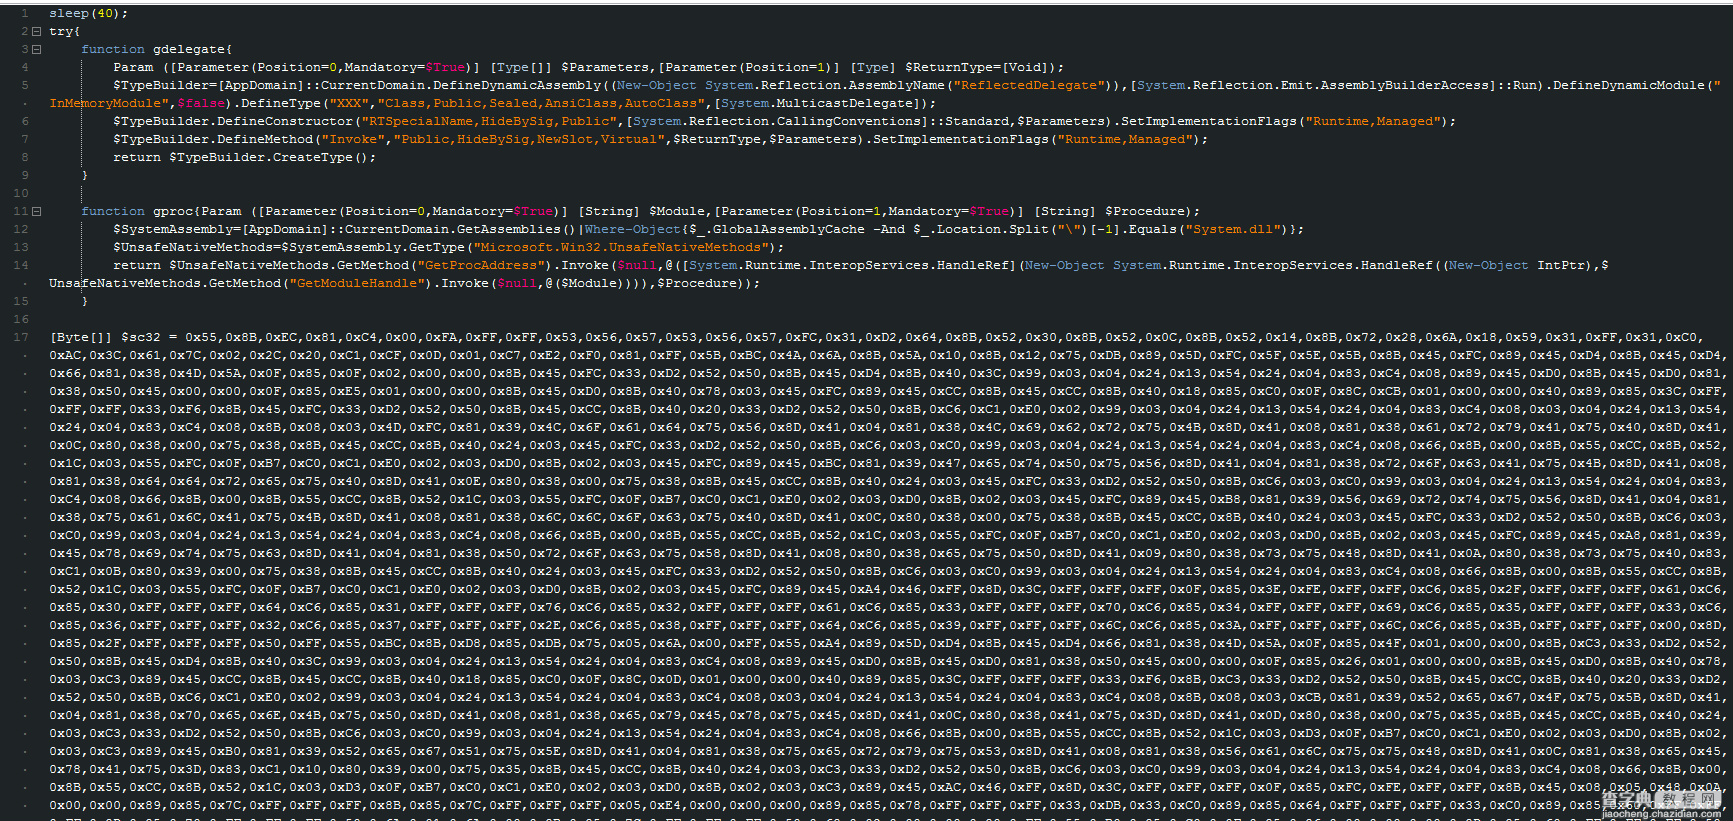The height and width of the screenshot is (821, 1733).
Task: Click the "Class,Public,Sealed,AnsiClass,AutoClass" string
Action: click(x=541, y=103)
